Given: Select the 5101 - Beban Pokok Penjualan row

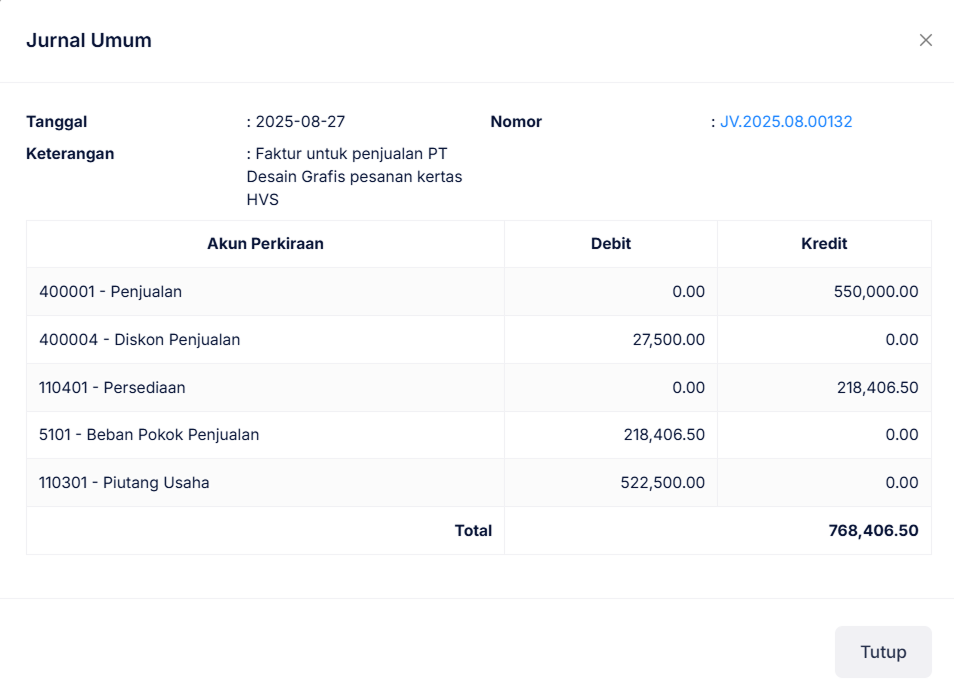Looking at the screenshot, I should pos(149,435).
